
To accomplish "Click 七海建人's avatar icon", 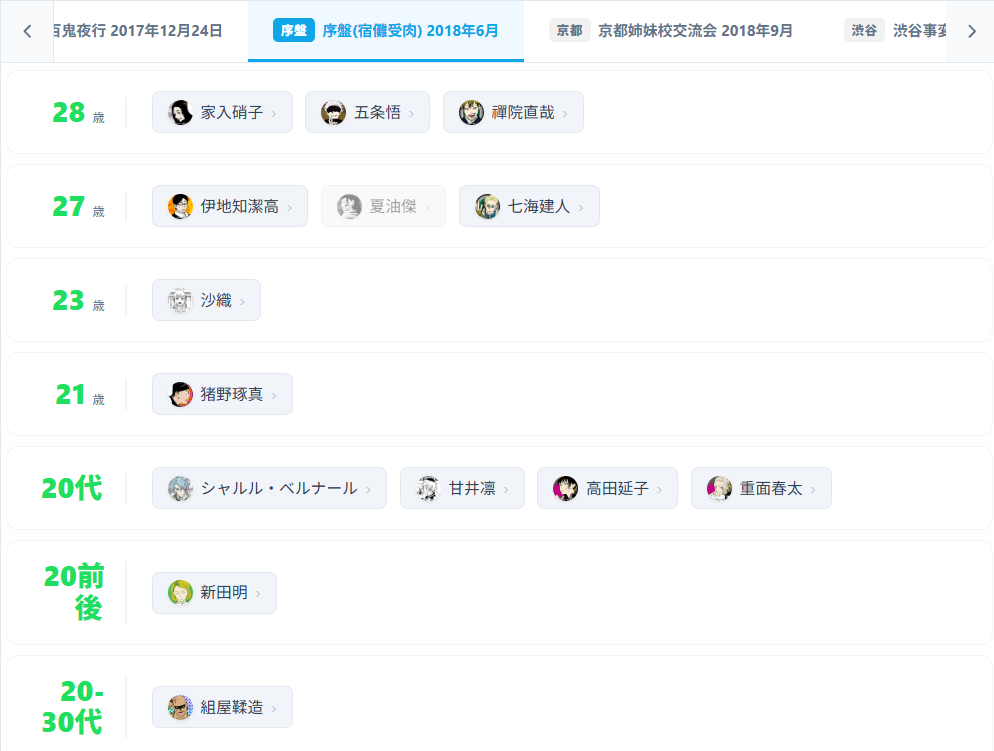I will [487, 206].
